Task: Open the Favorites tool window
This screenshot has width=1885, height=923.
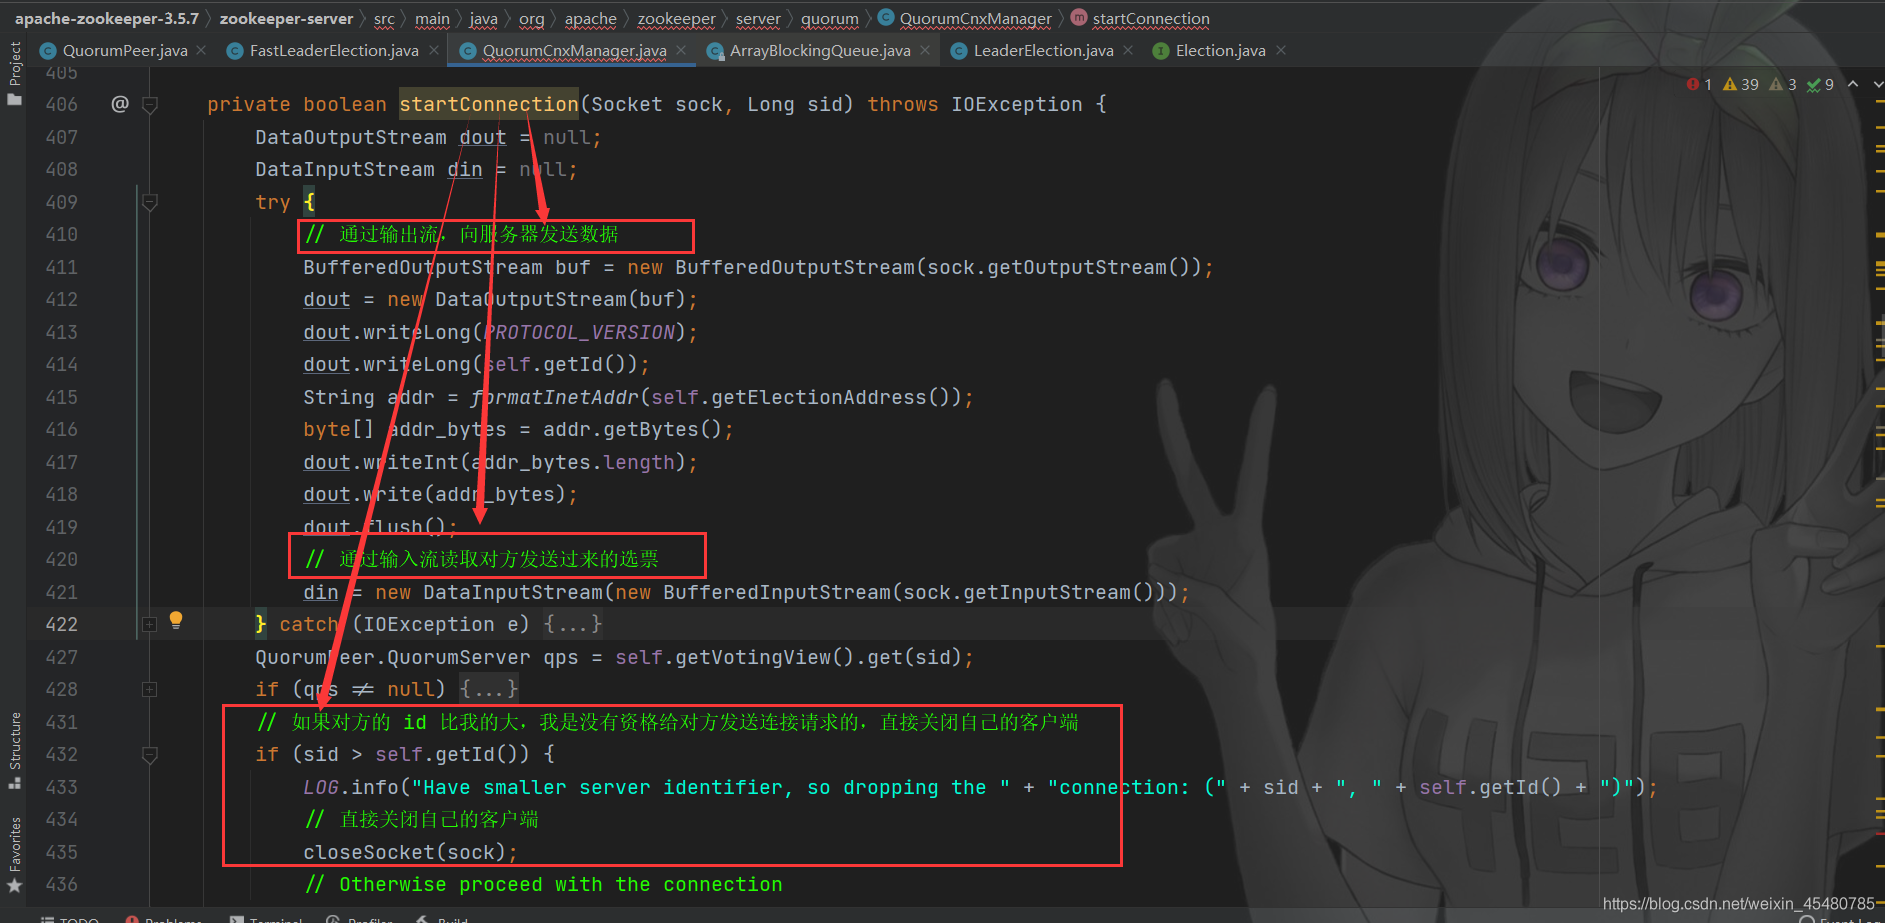Action: point(14,855)
